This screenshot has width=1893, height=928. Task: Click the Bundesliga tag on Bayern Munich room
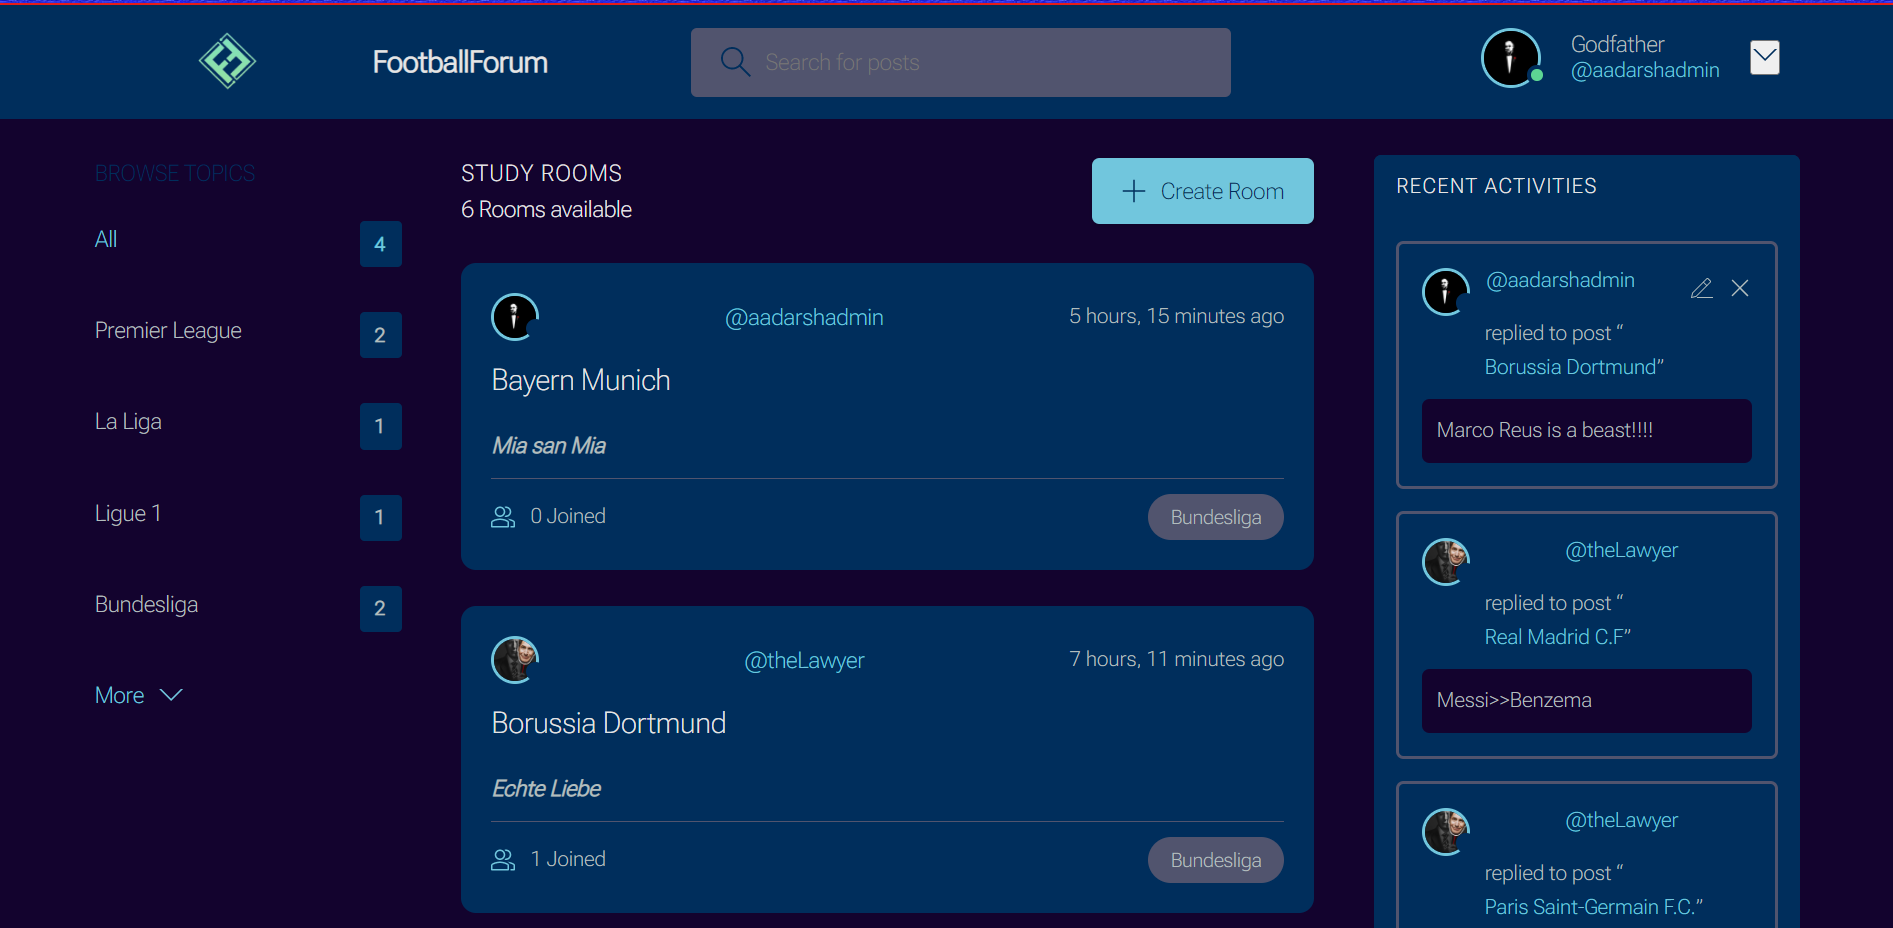click(1215, 517)
